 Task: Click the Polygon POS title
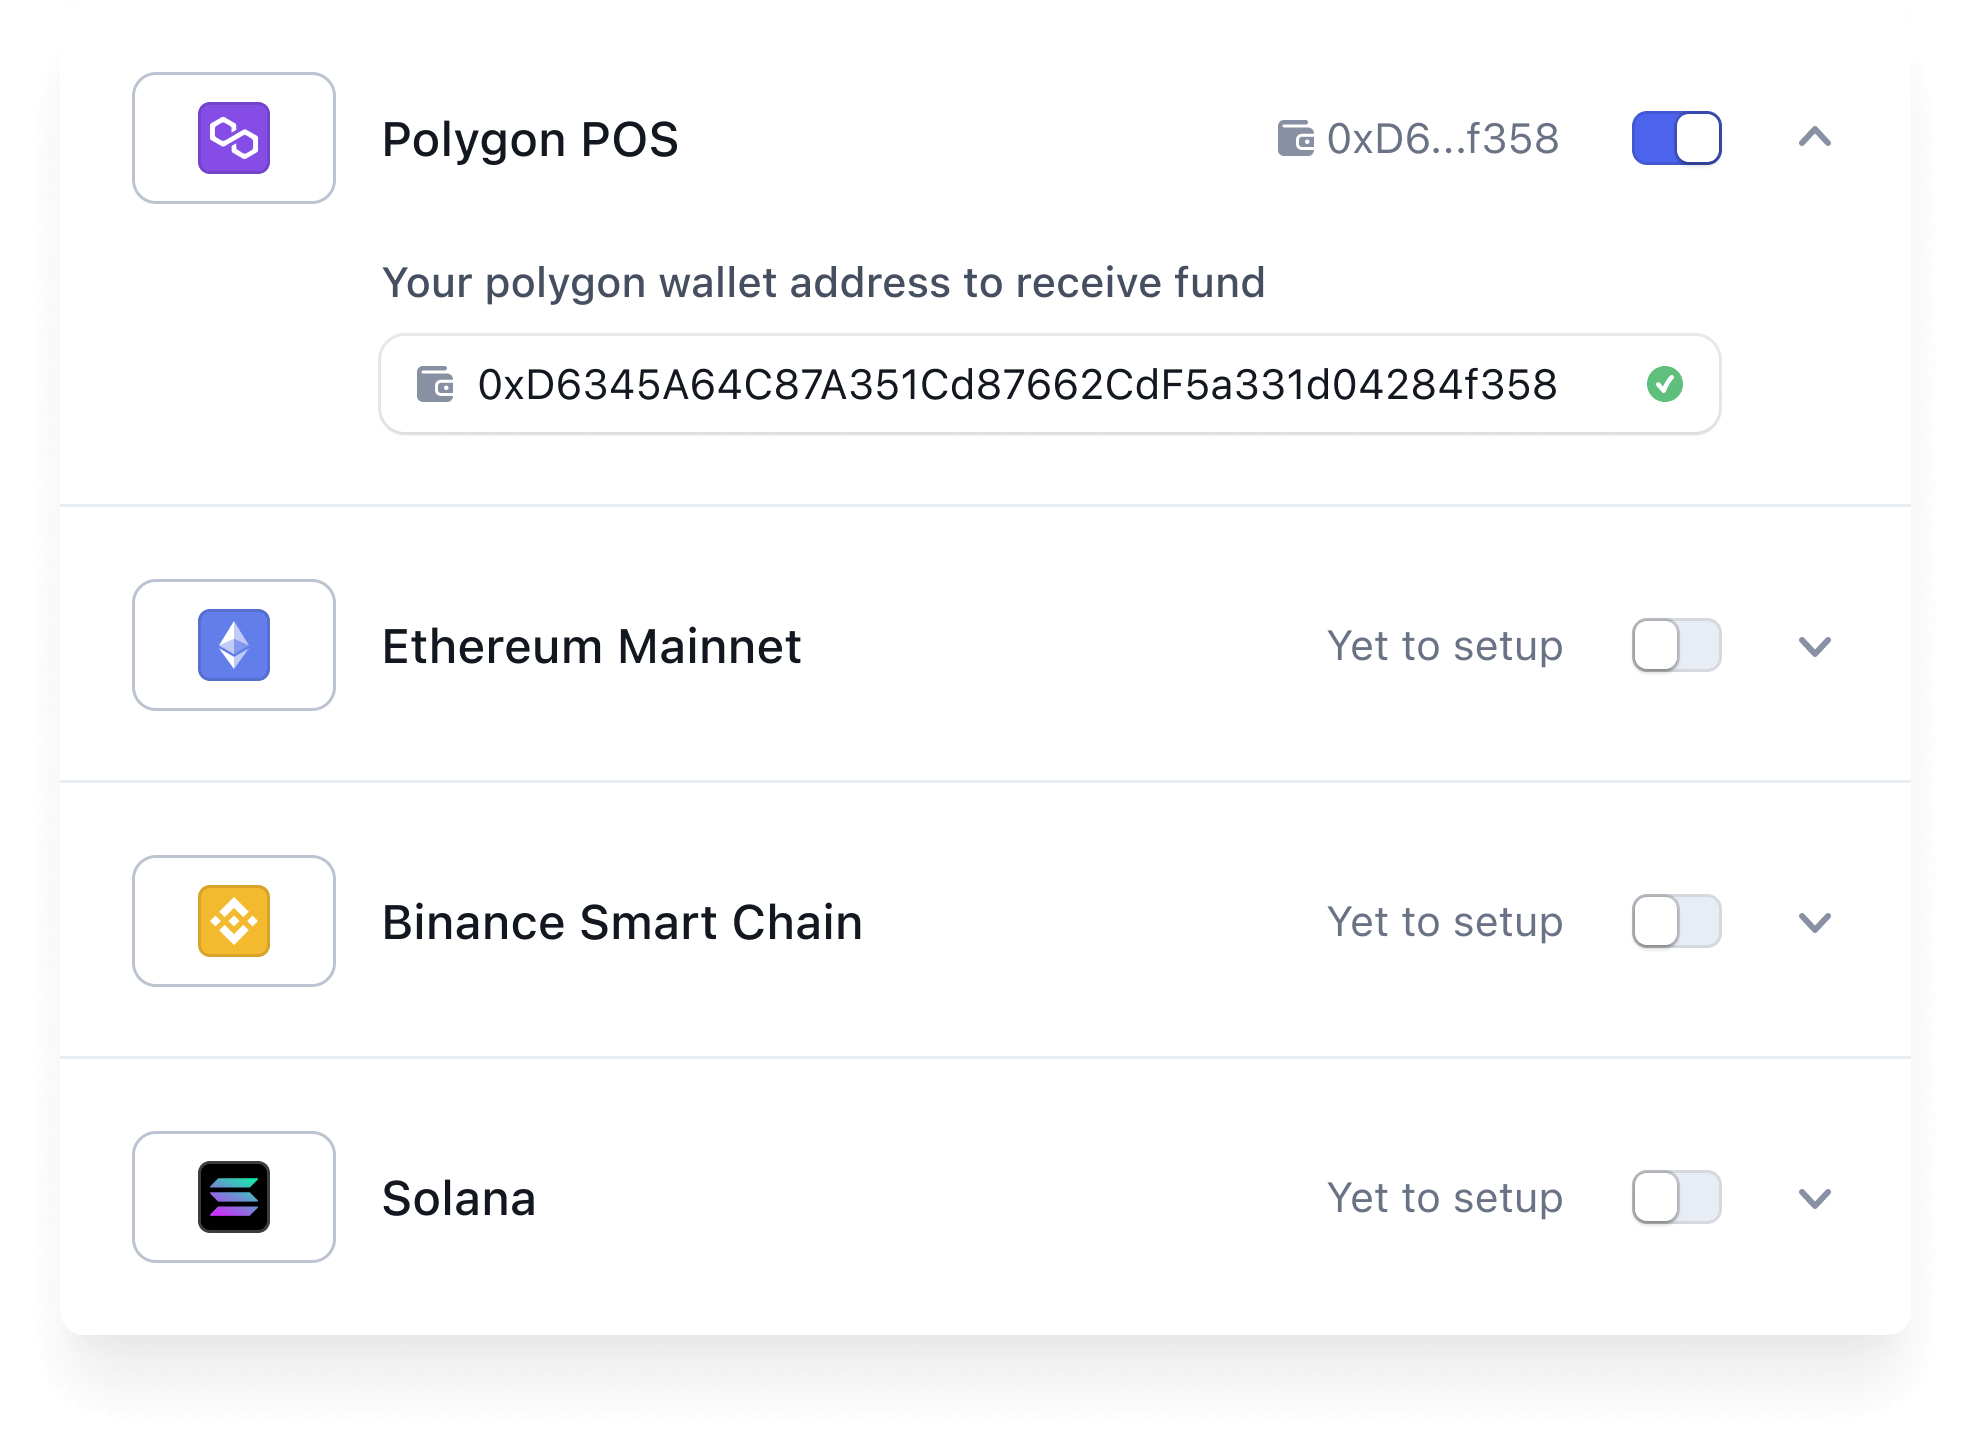[x=530, y=140]
